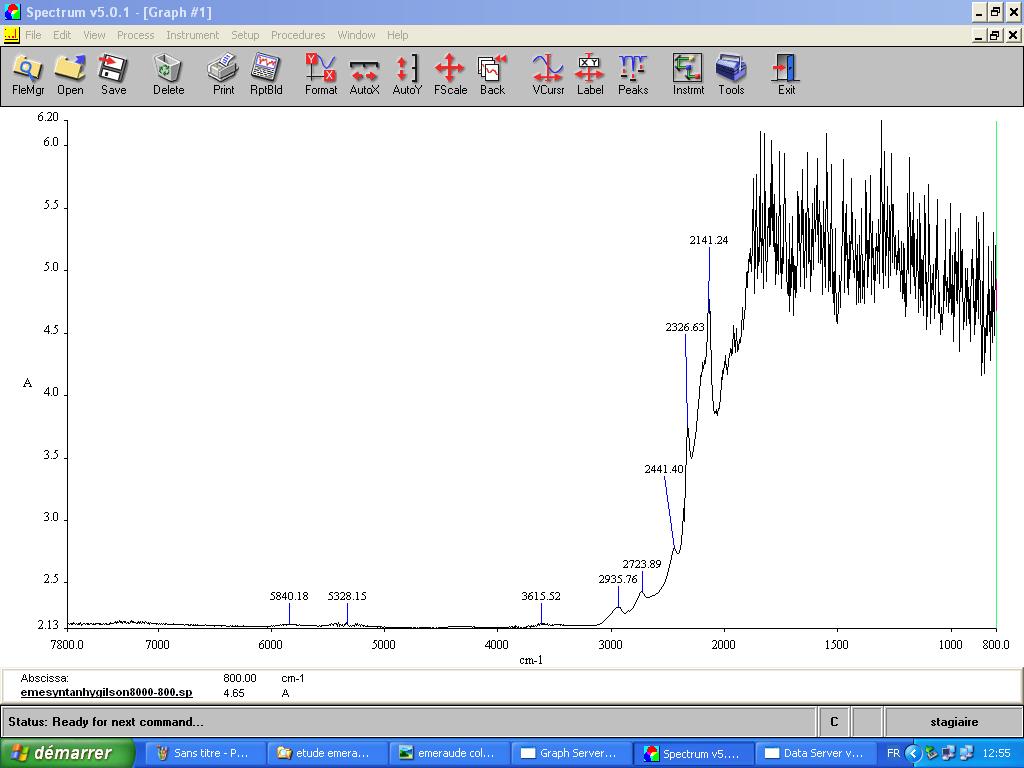Label peaks using the Peaks tool
The width and height of the screenshot is (1024, 768).
[633, 75]
